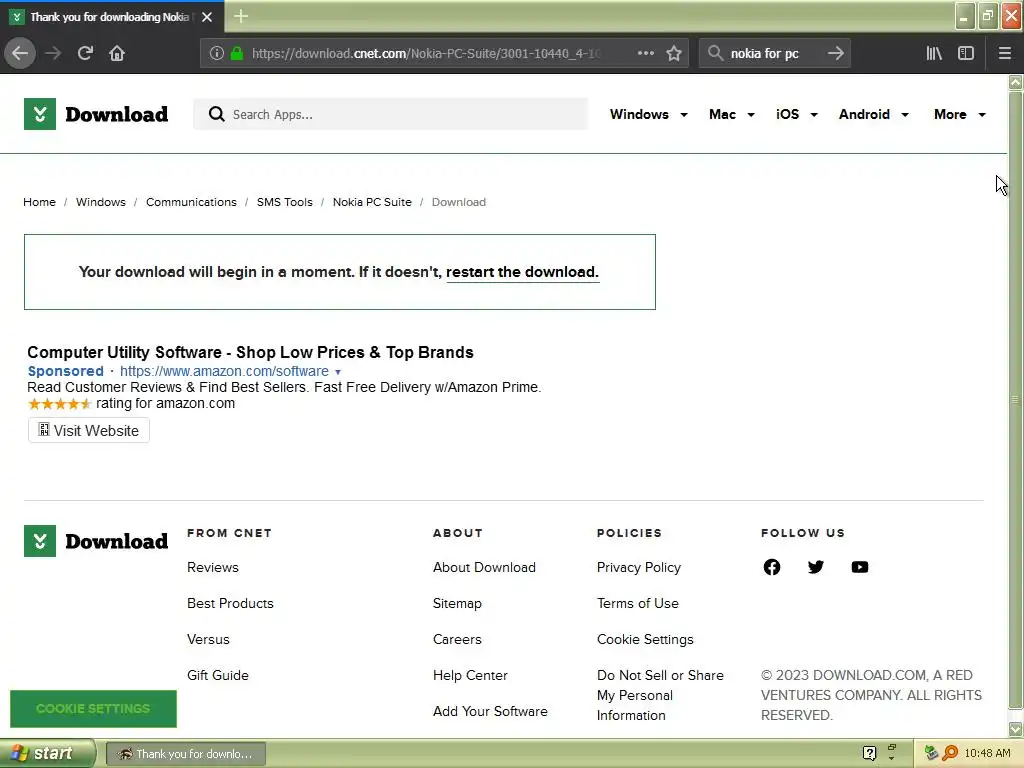The width and height of the screenshot is (1024, 768).
Task: Open Best Products footer link
Action: point(230,603)
